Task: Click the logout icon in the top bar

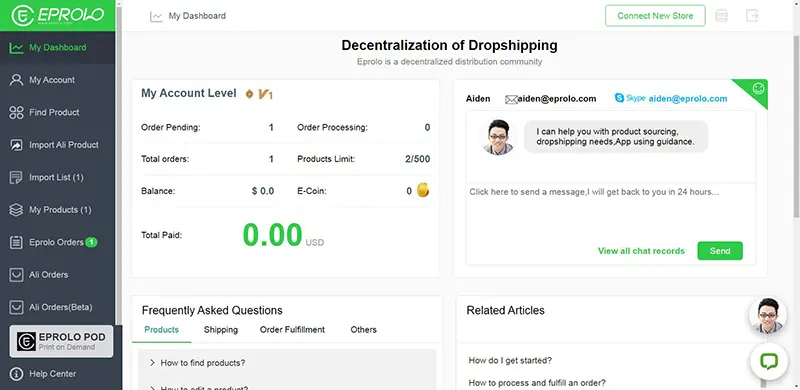Action: (752, 16)
